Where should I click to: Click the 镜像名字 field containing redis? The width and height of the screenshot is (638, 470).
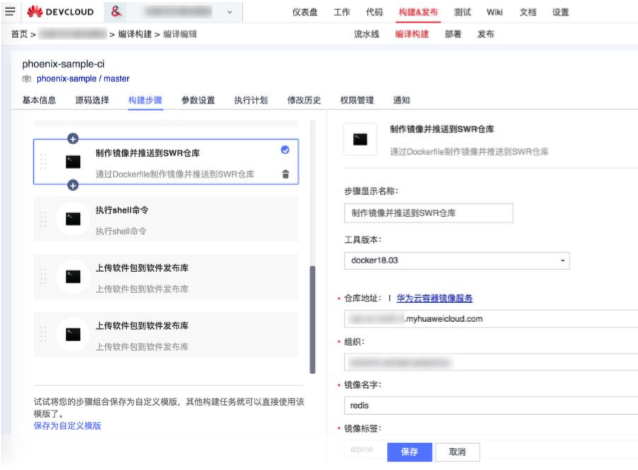[x=491, y=406]
